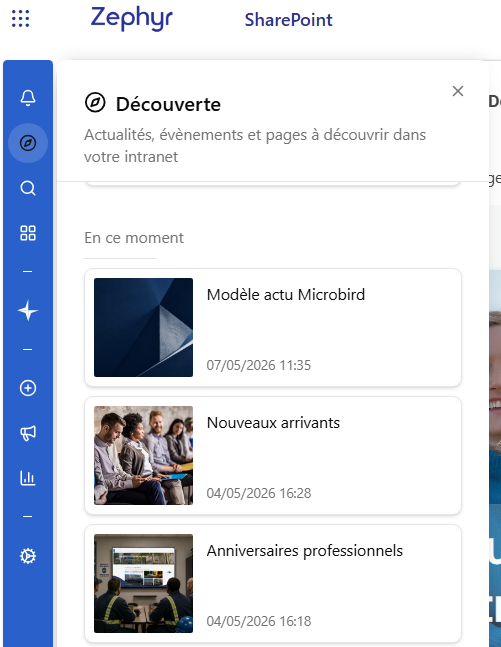Click the Découverte panel title text
This screenshot has width=501, height=647.
168,104
